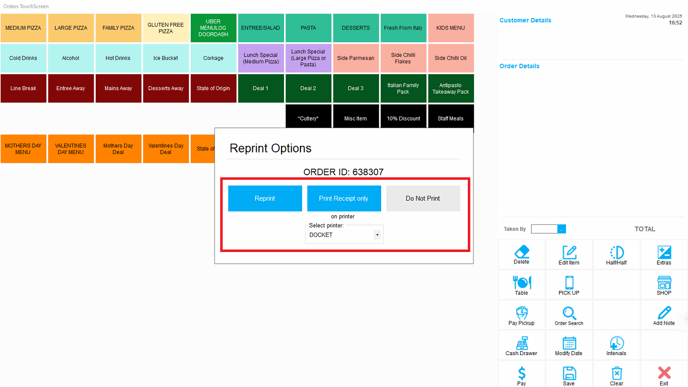
Task: Open the FAMILY PIZZA category
Action: click(118, 28)
